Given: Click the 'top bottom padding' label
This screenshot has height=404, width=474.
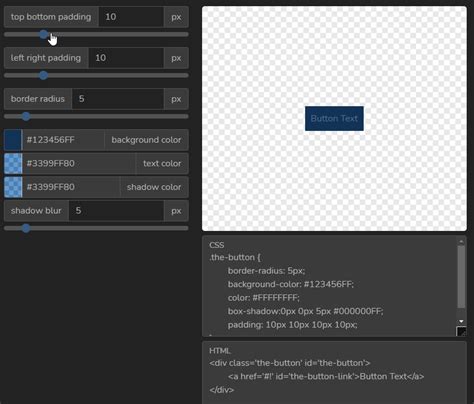Looking at the screenshot, I should (x=51, y=17).
